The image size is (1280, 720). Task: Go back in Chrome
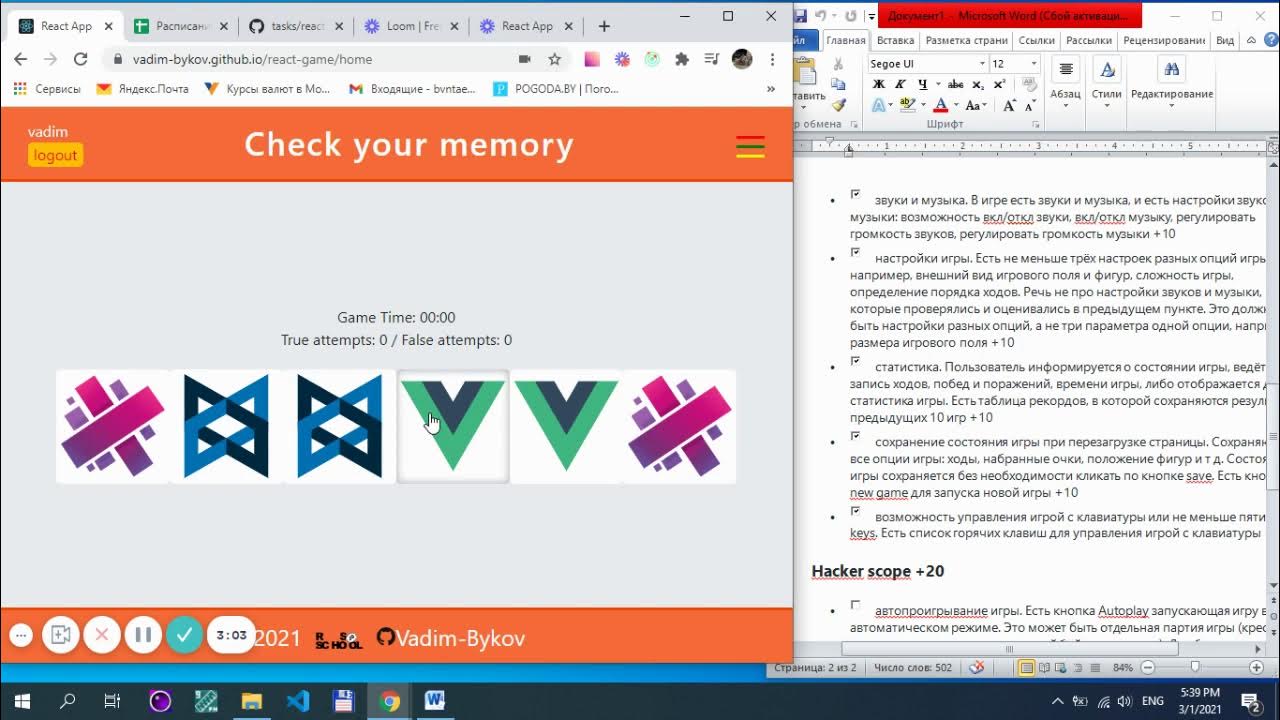tap(20, 59)
